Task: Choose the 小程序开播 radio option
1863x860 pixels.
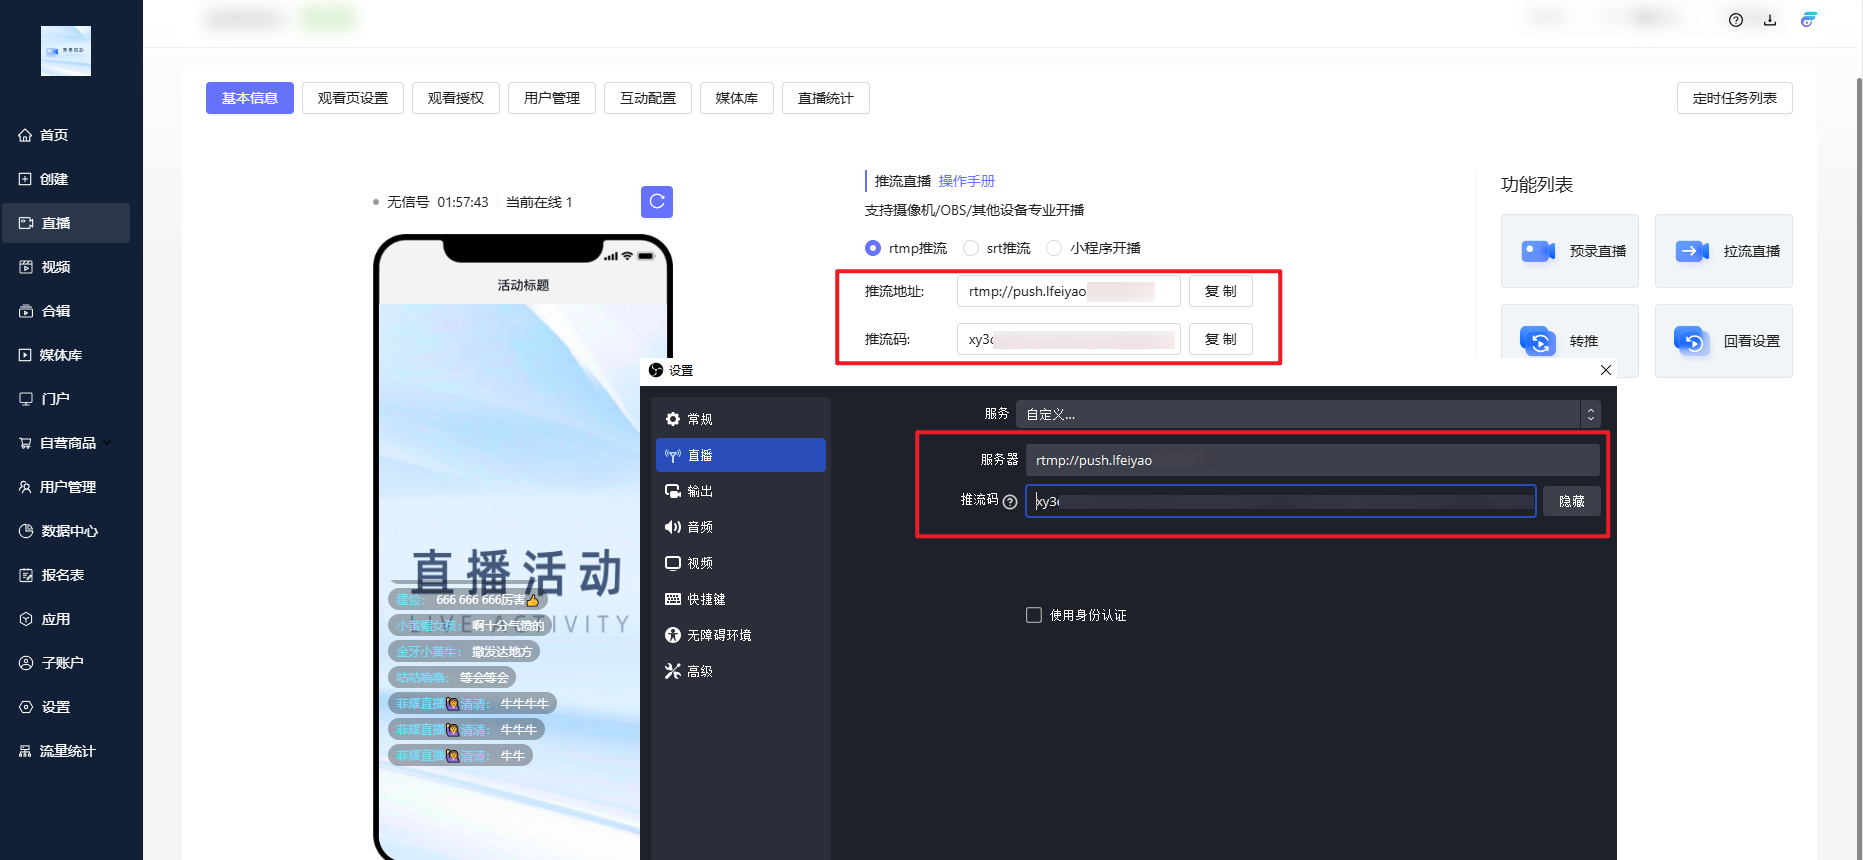Action: [1054, 248]
